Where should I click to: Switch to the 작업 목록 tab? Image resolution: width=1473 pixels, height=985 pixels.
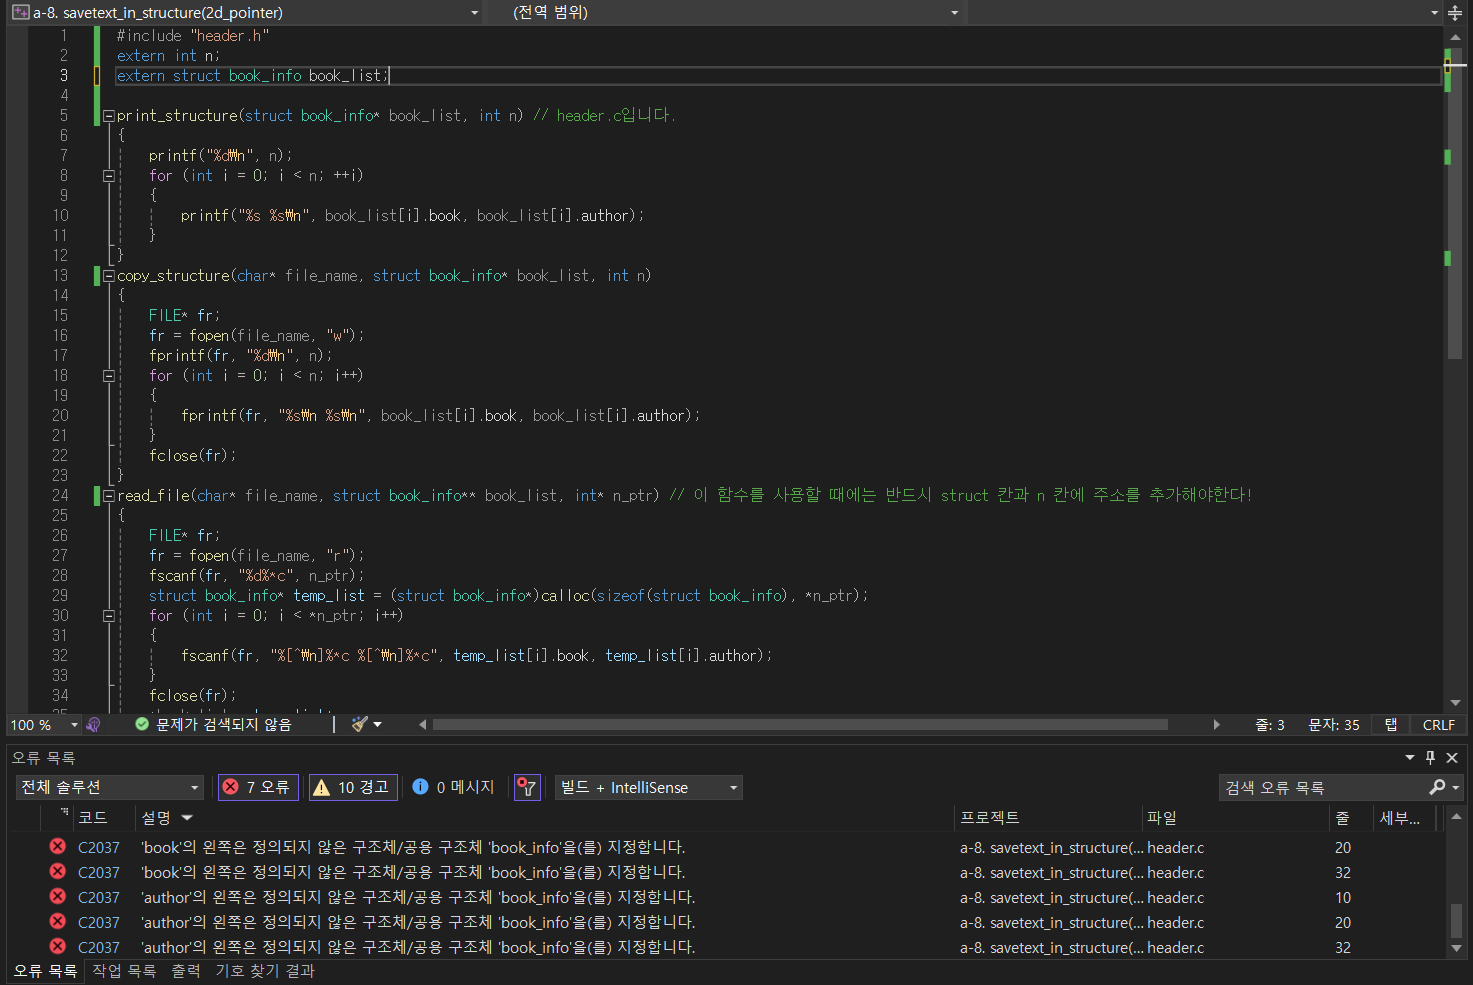[124, 971]
